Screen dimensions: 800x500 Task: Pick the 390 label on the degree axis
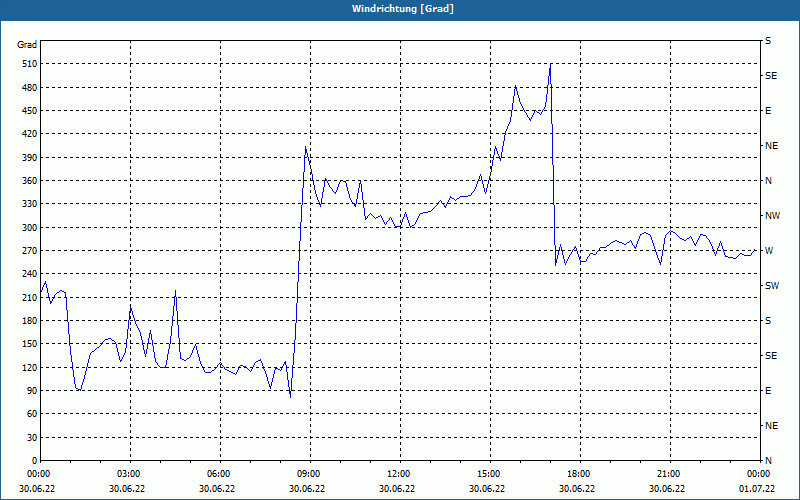click(x=30, y=157)
